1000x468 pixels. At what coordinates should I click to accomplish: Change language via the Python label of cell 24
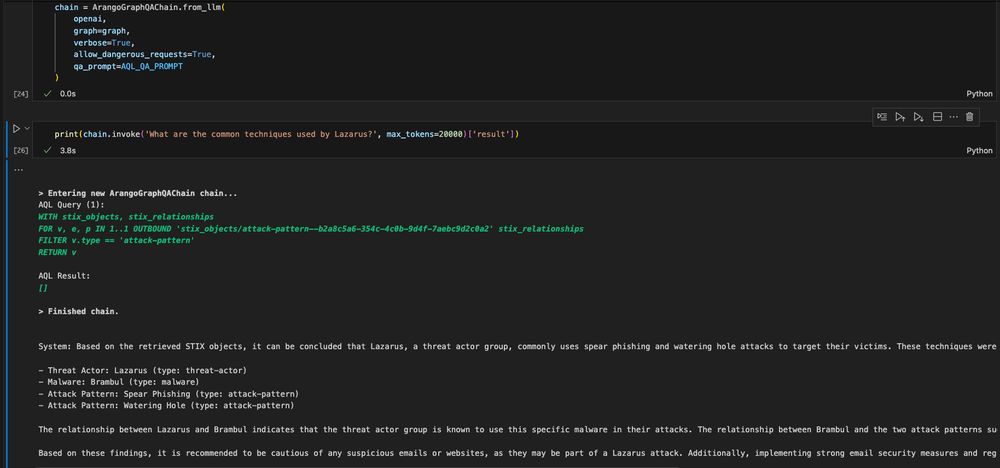click(x=980, y=94)
